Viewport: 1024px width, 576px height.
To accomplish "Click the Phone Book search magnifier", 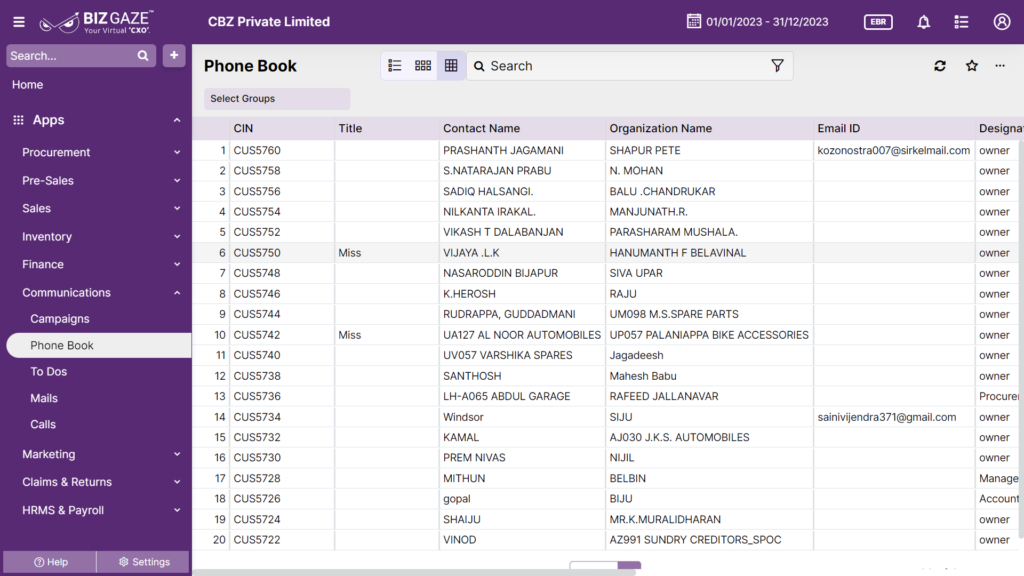I will pos(479,66).
